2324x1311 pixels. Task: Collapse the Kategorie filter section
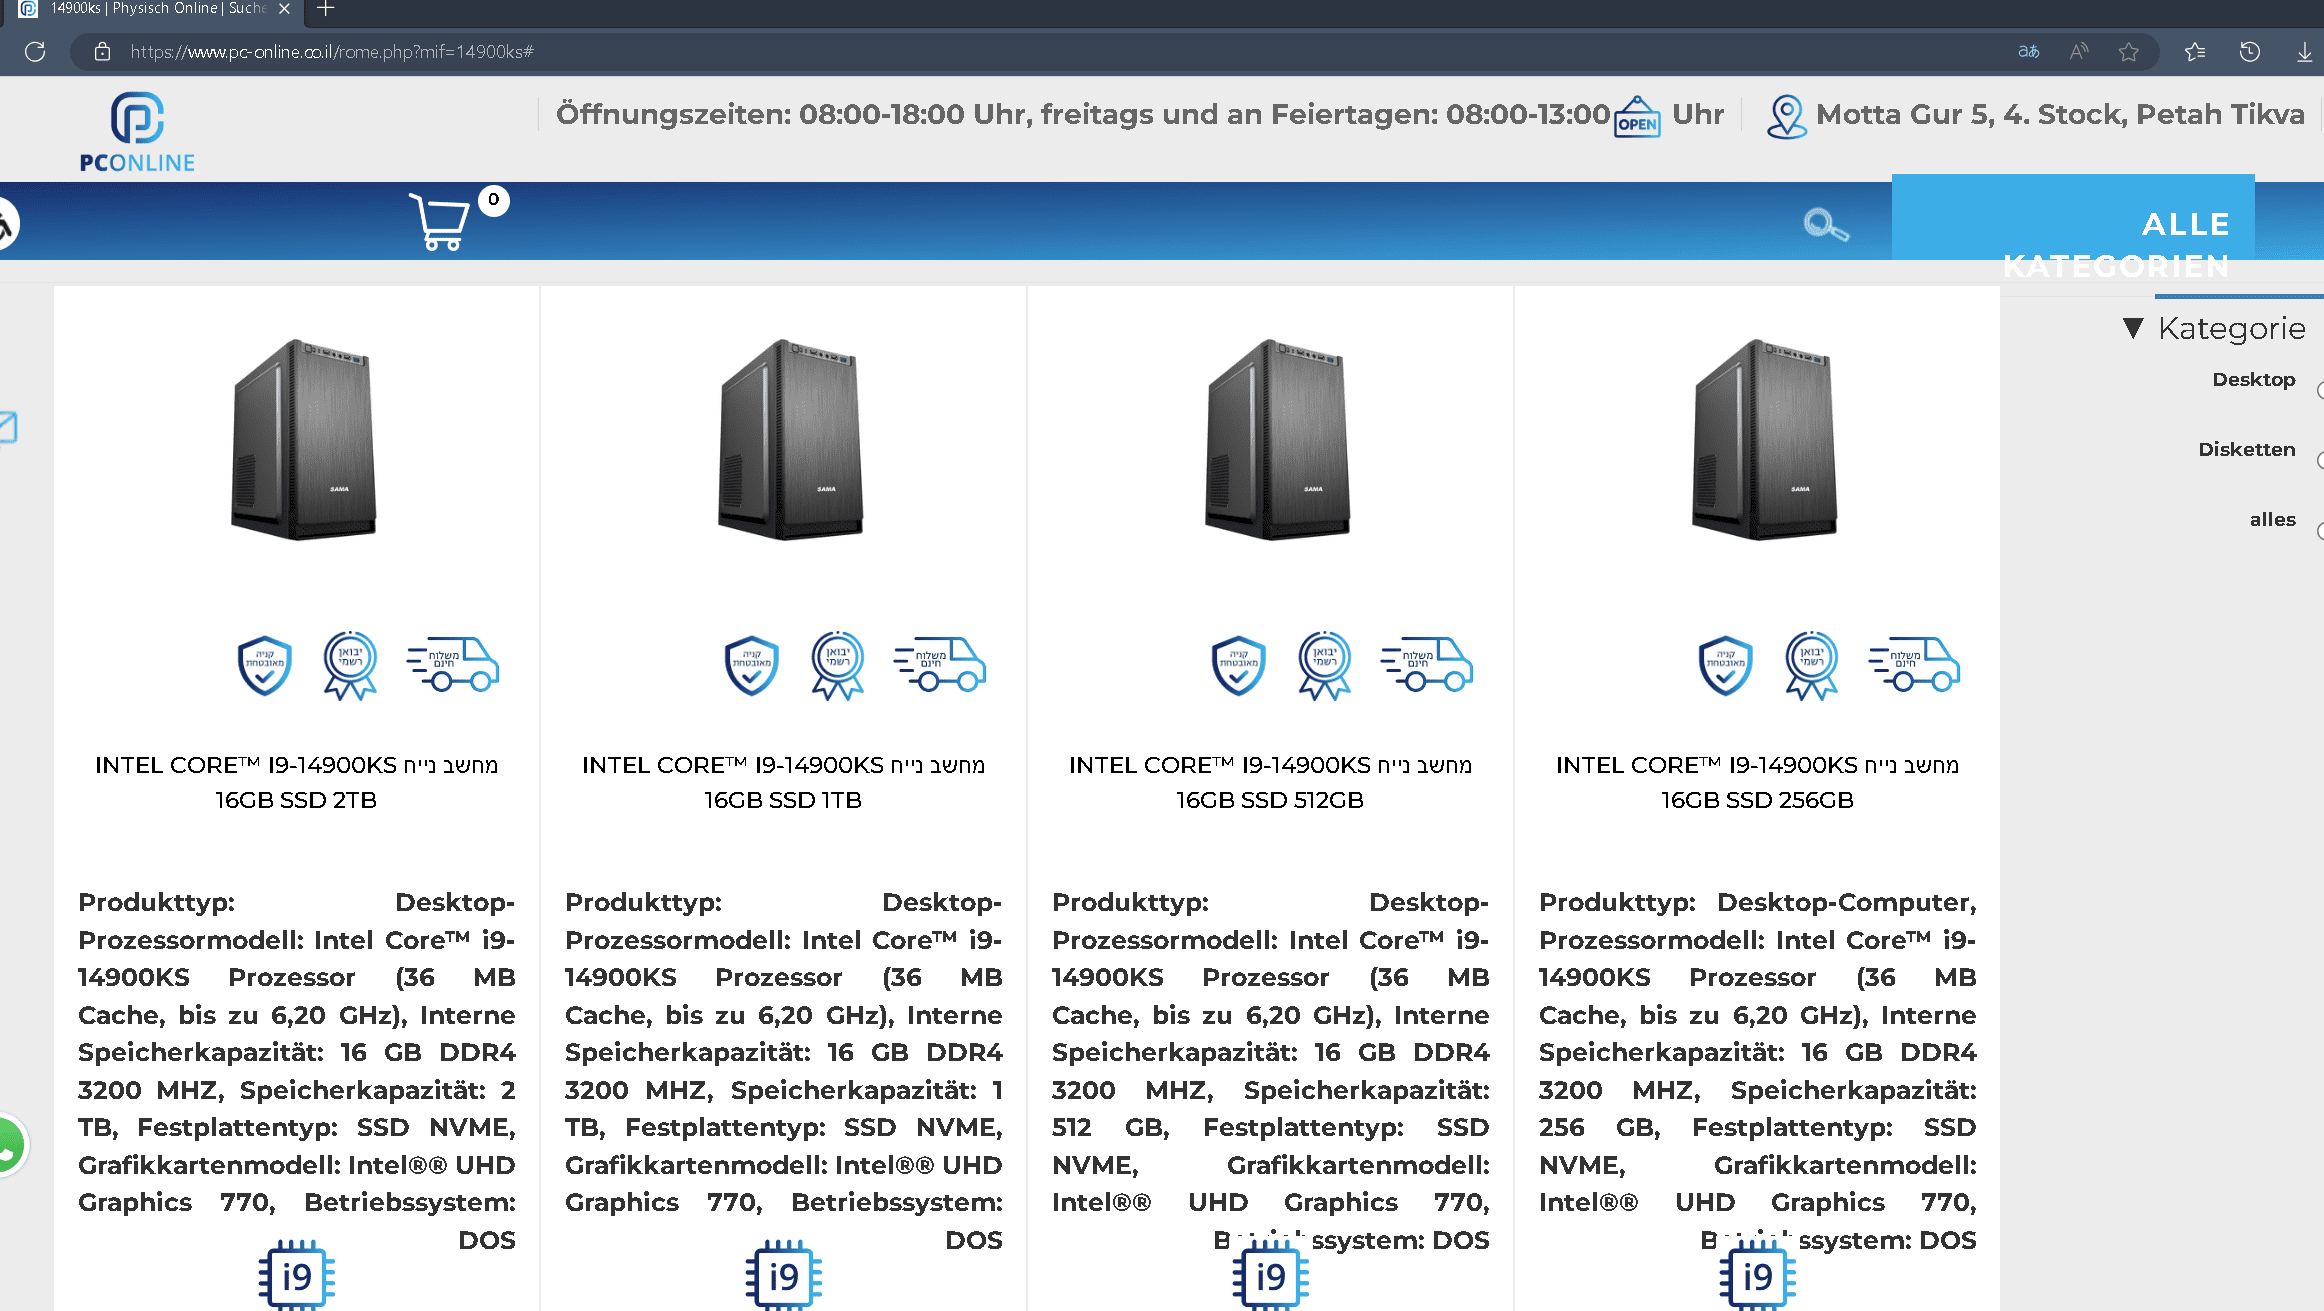(2132, 328)
